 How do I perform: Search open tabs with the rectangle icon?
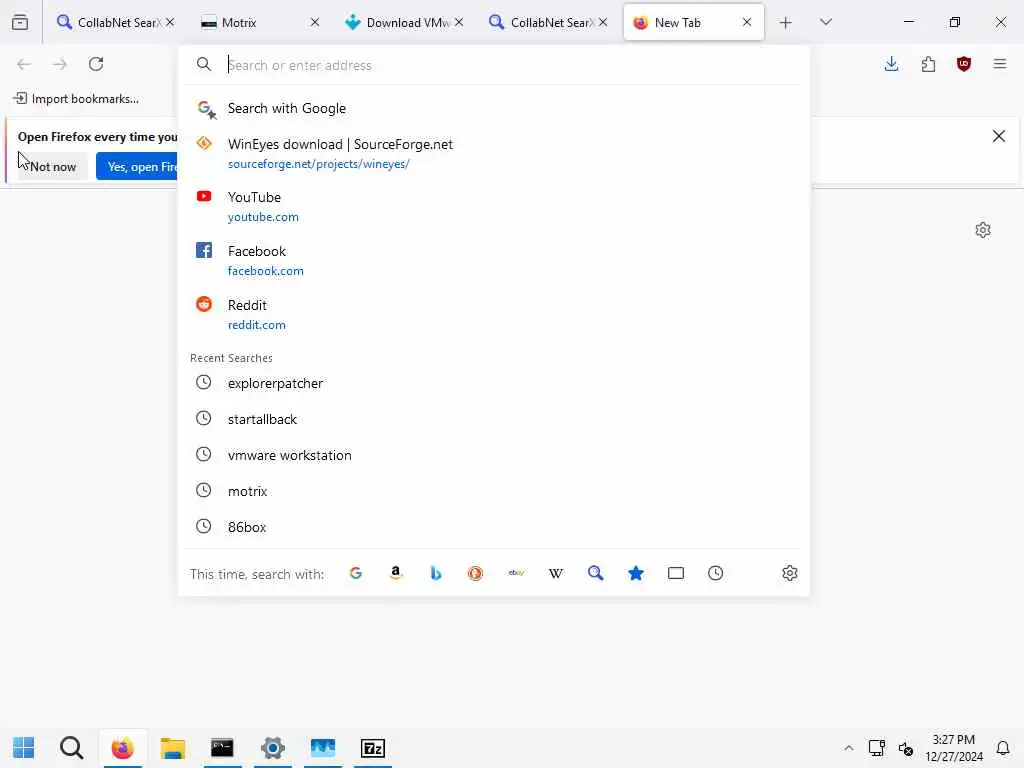point(676,573)
